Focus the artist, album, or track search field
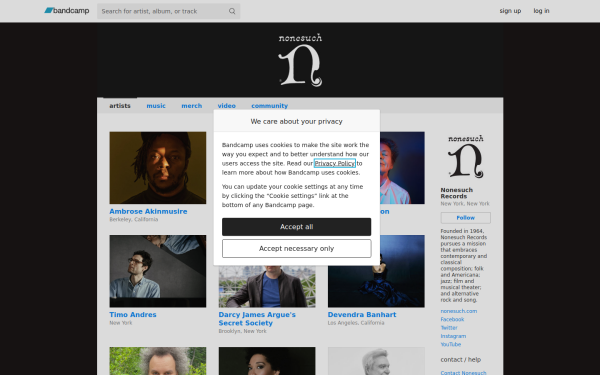Screen dimensions: 600x375 click(x=168, y=11)
